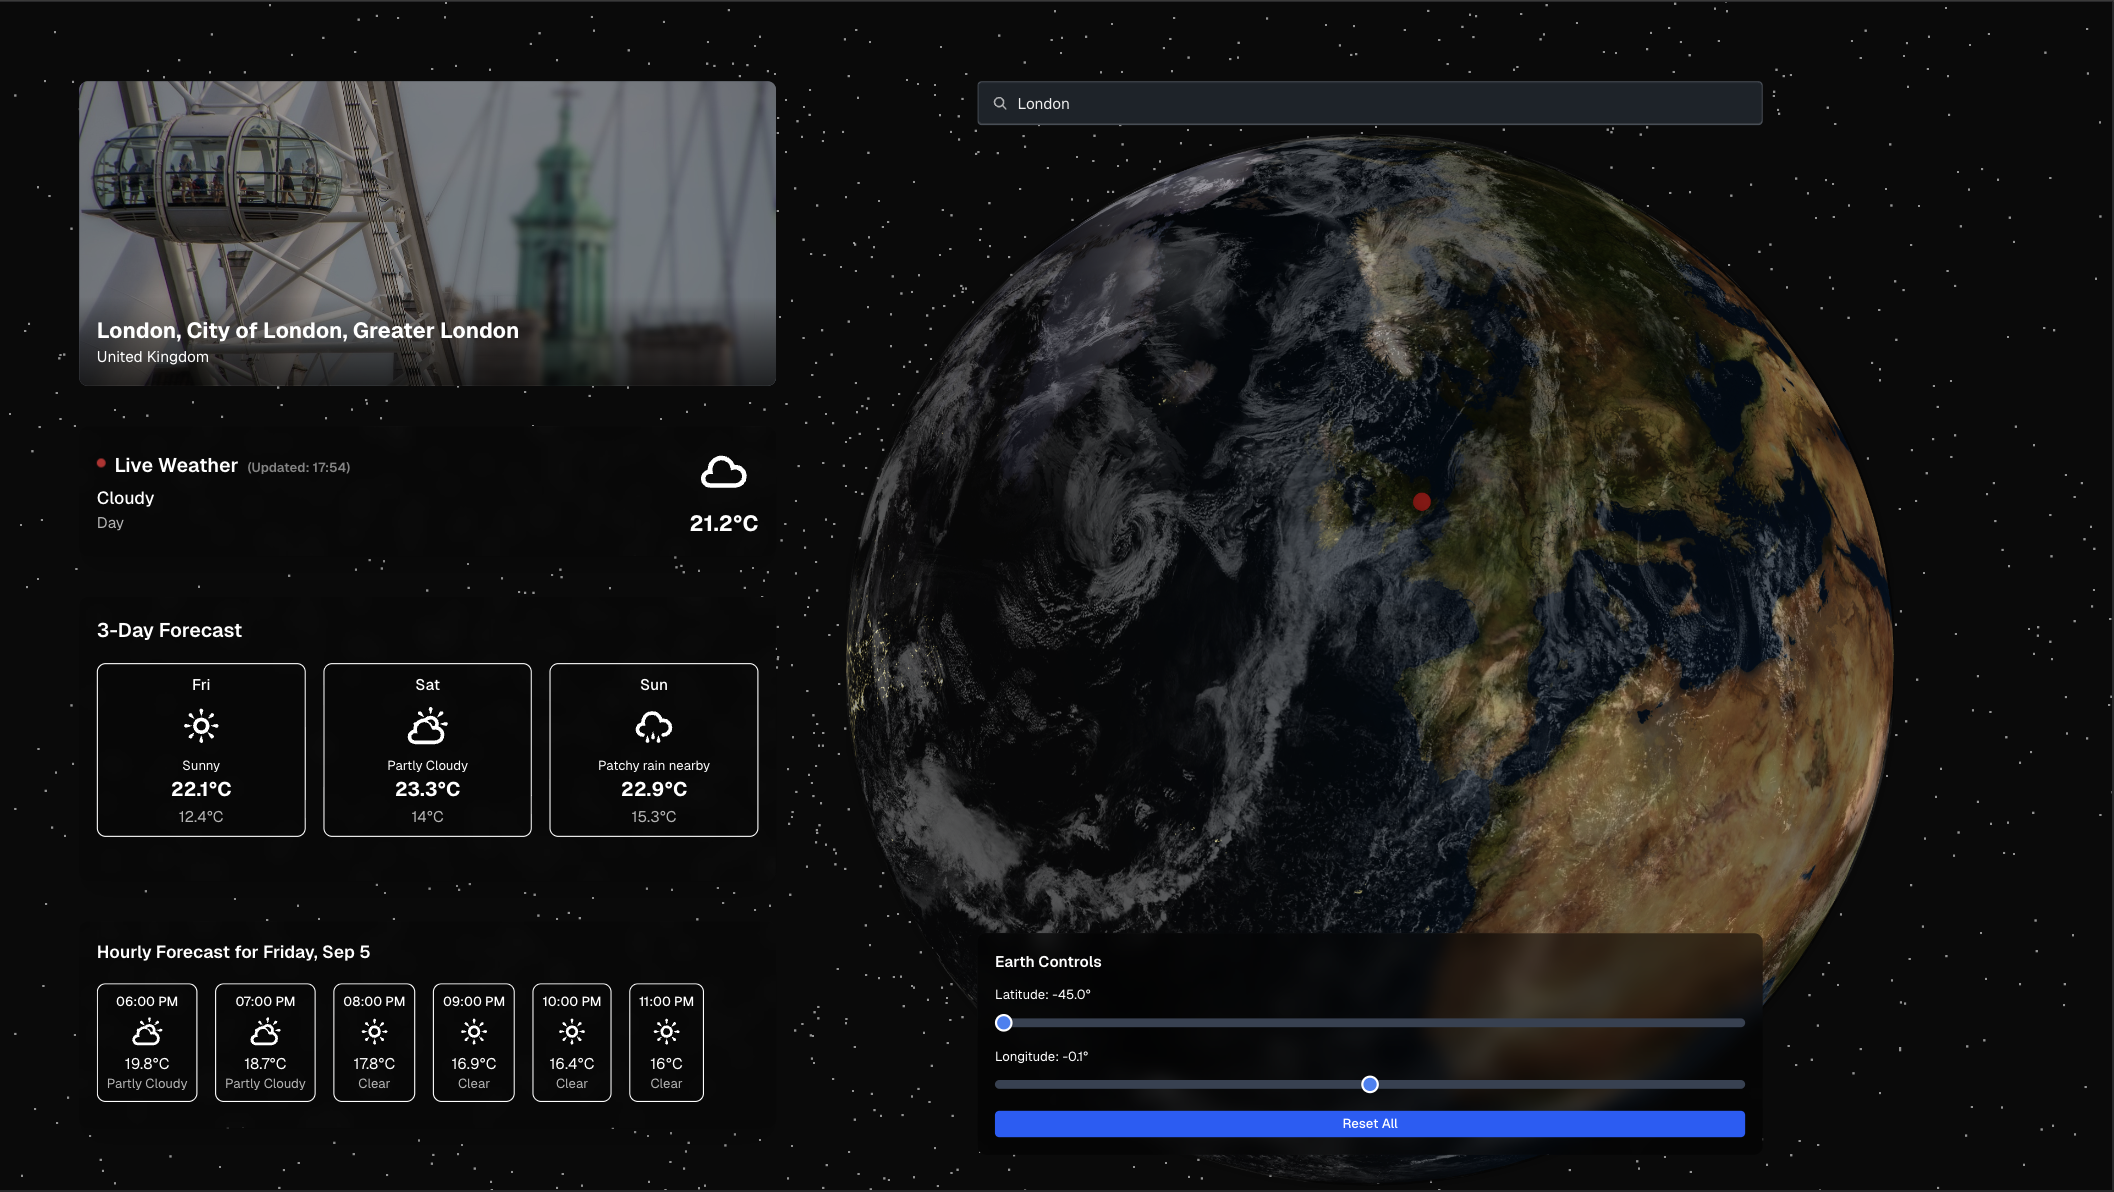Click the Latitude slider handle
2114x1192 pixels.
[x=1004, y=1023]
